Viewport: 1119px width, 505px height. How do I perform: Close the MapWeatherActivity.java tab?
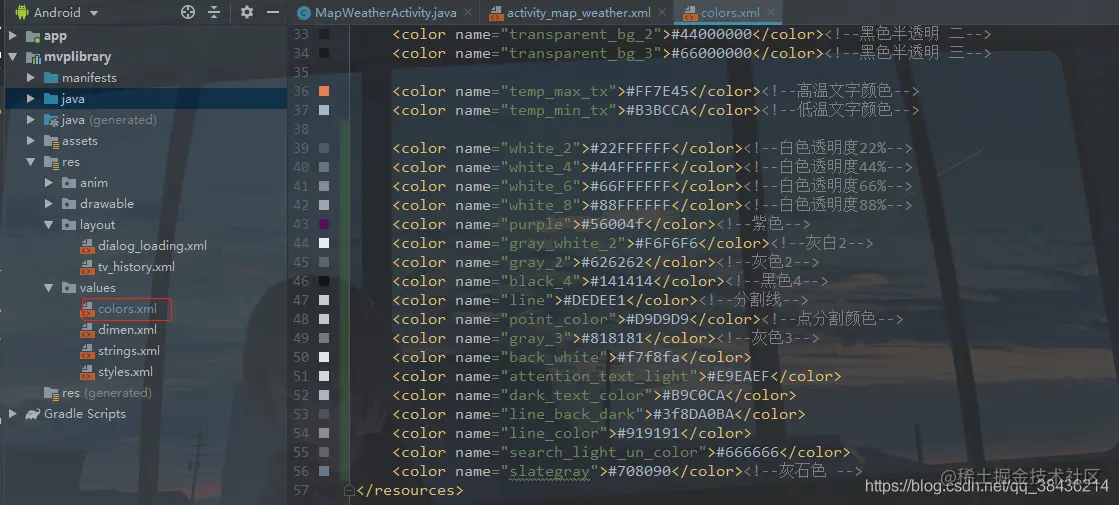point(467,14)
